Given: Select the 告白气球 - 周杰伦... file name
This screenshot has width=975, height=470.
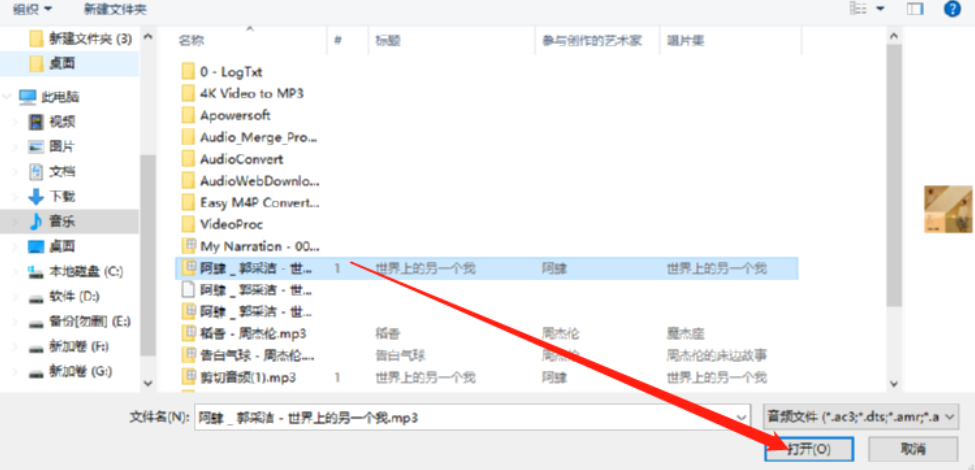Looking at the screenshot, I should (257, 356).
